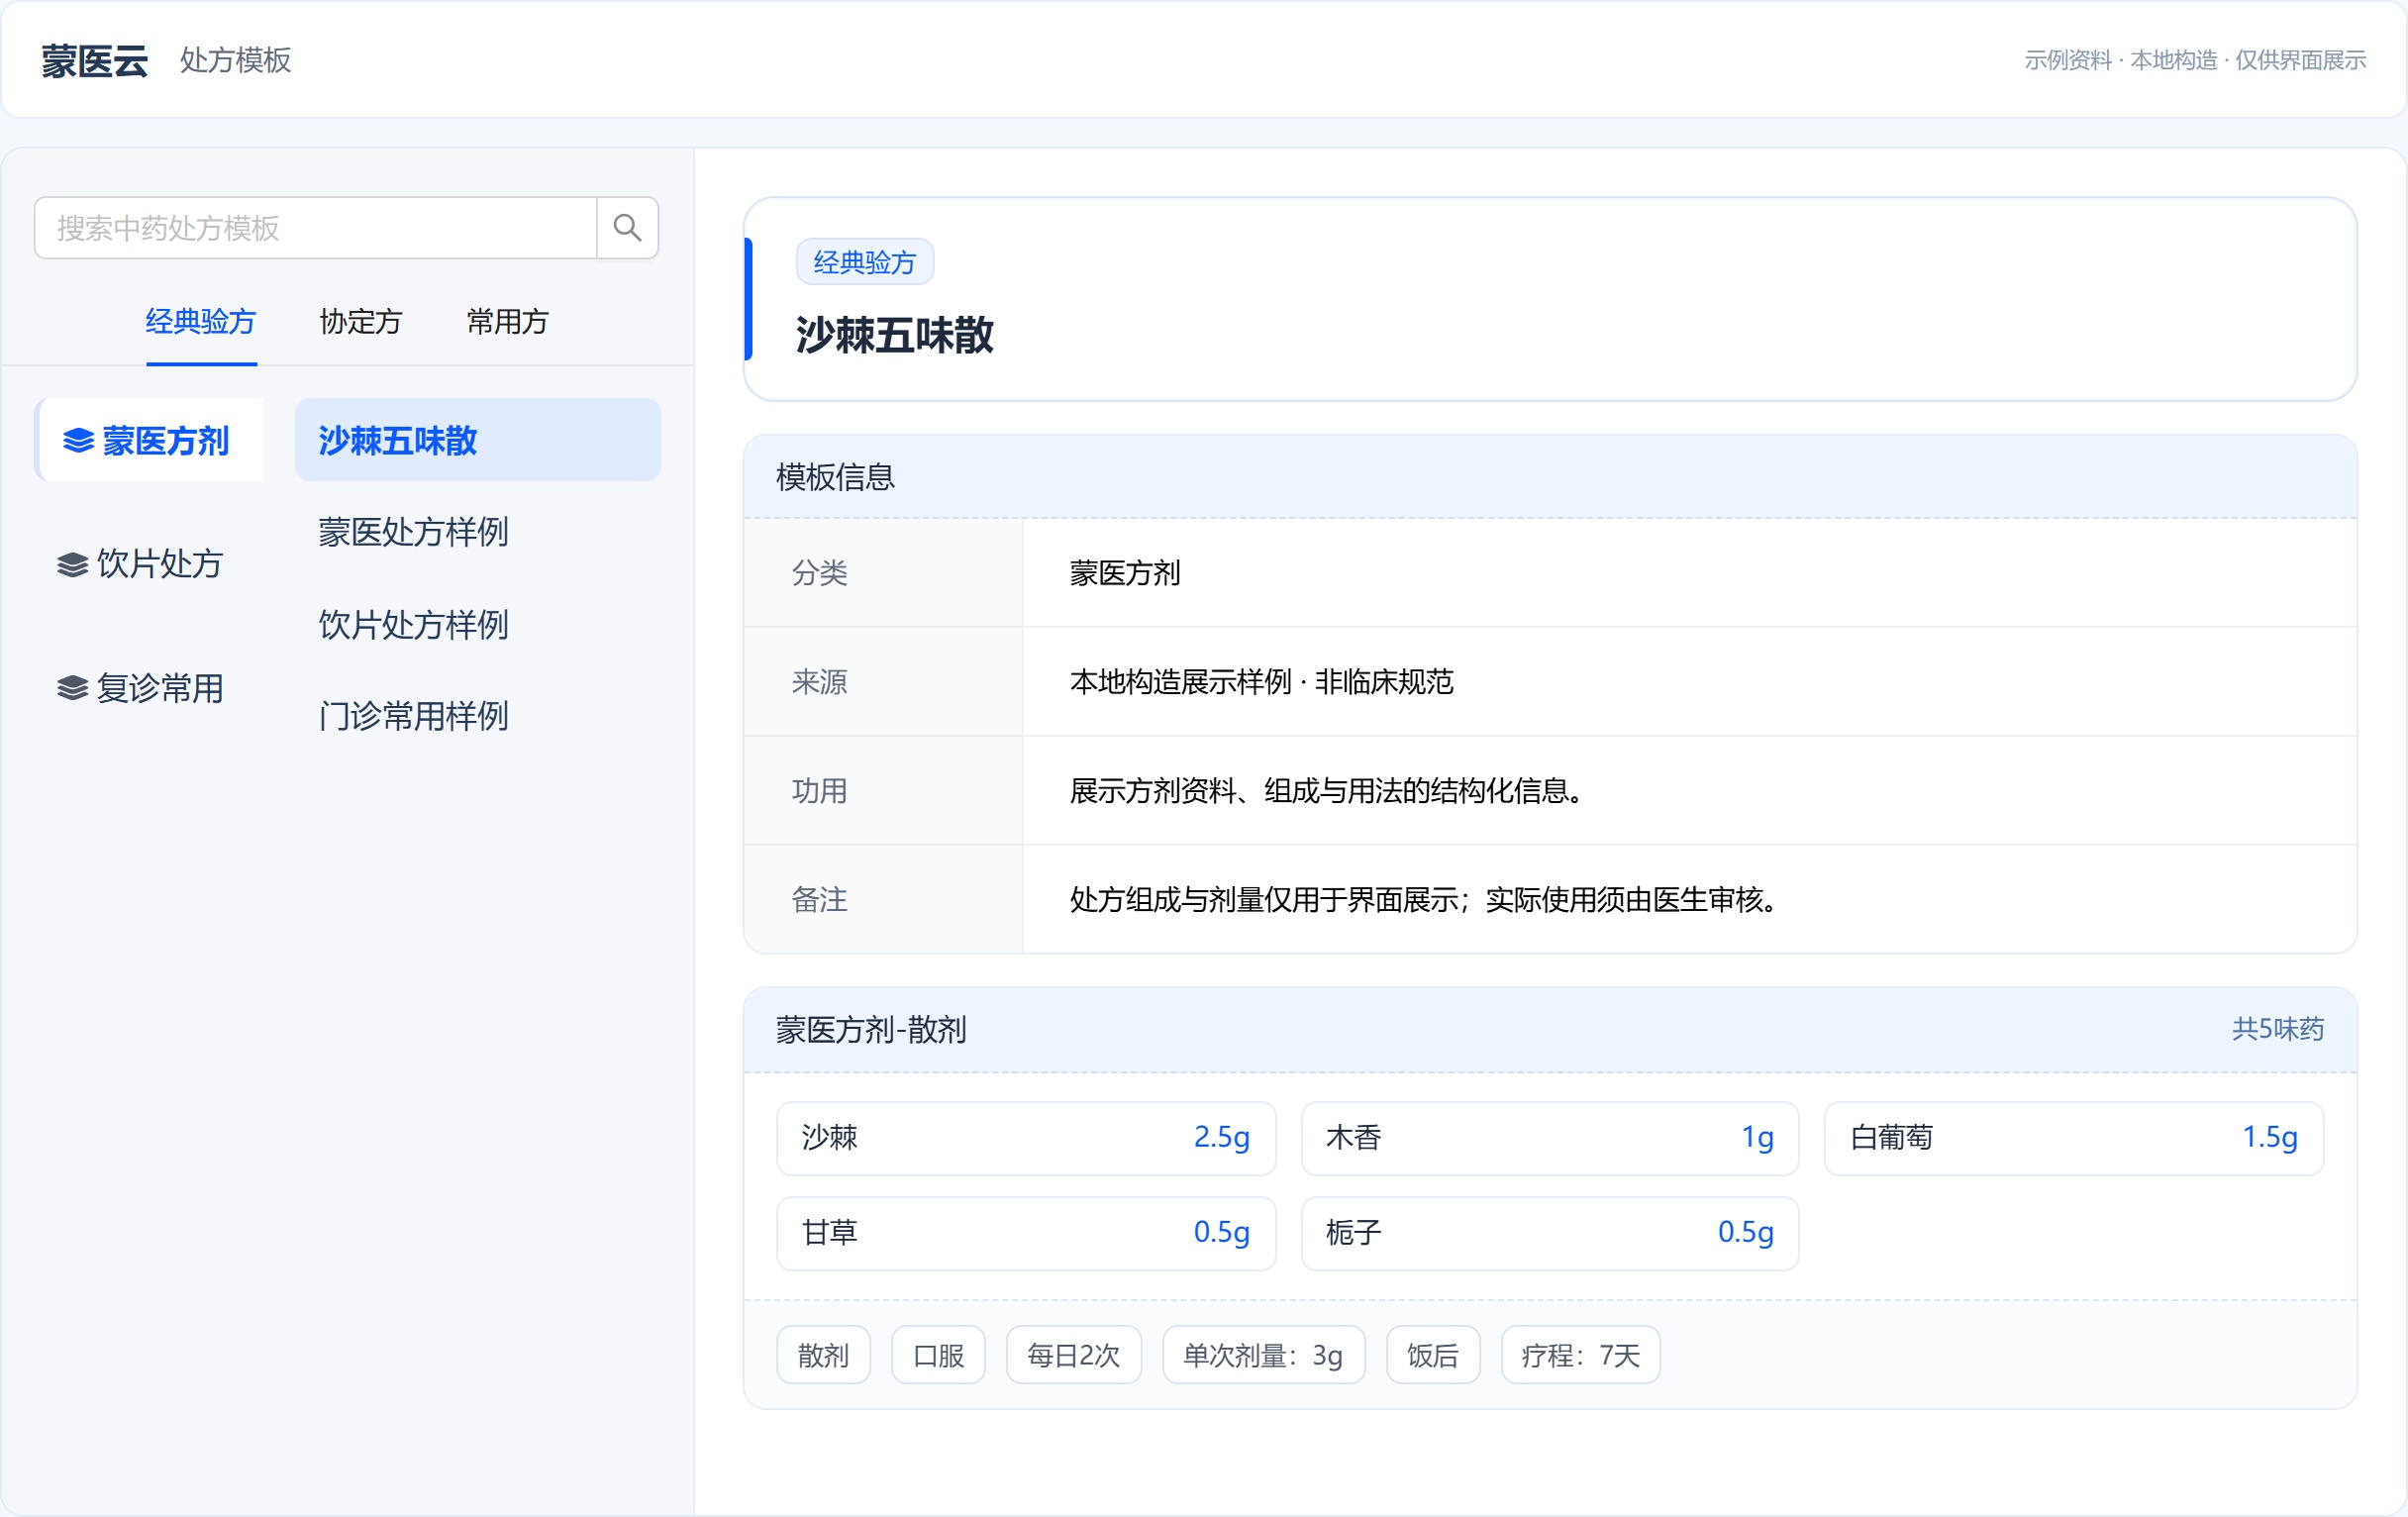The height and width of the screenshot is (1517, 2408).
Task: Click the 饮片处方 layers icon
Action: pyautogui.click(x=72, y=565)
